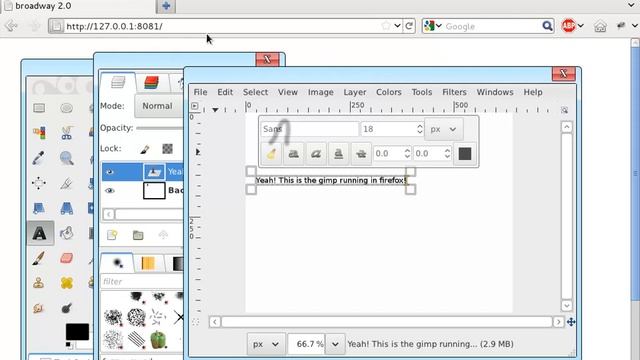Image resolution: width=640 pixels, height=360 pixels.
Task: Select the Bucket Fill tool
Action: coord(67,233)
